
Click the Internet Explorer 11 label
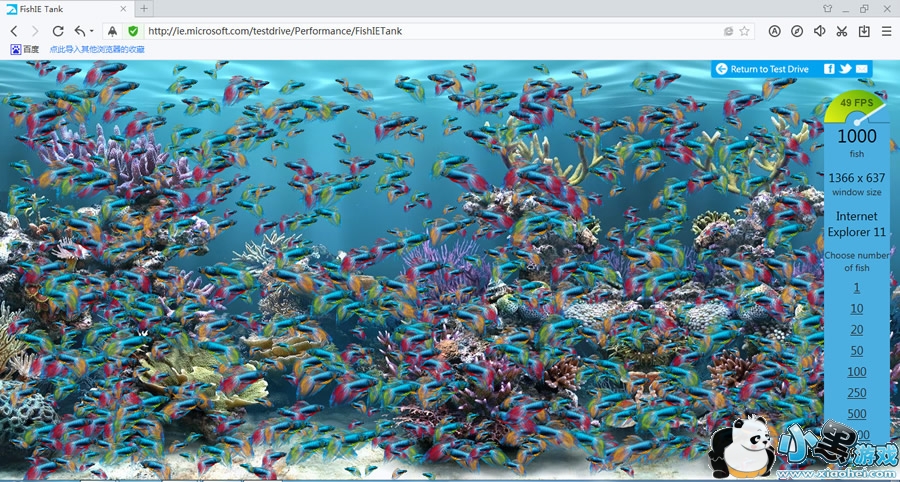856,224
